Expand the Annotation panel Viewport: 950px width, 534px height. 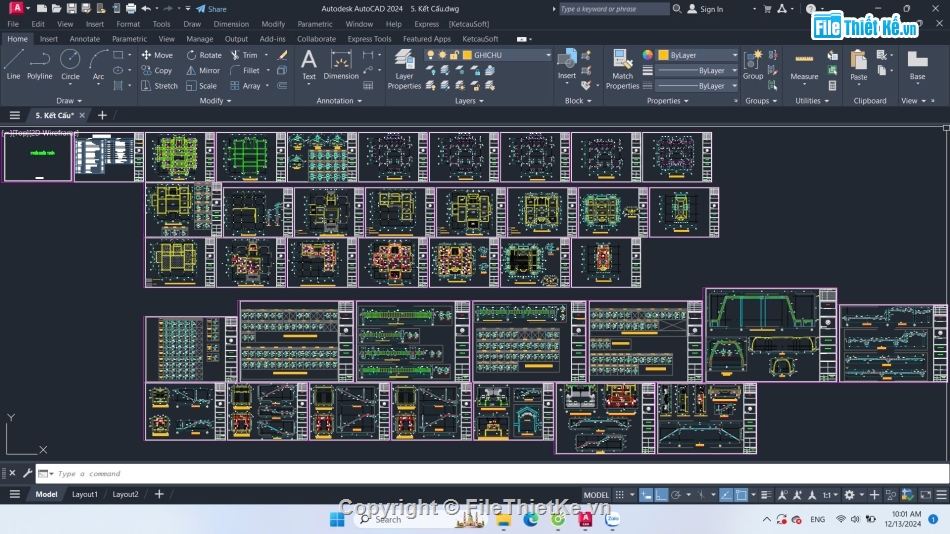(339, 101)
